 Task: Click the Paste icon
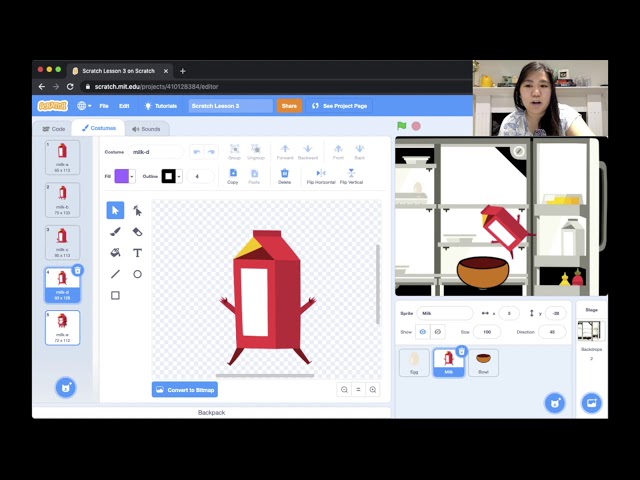tap(254, 176)
